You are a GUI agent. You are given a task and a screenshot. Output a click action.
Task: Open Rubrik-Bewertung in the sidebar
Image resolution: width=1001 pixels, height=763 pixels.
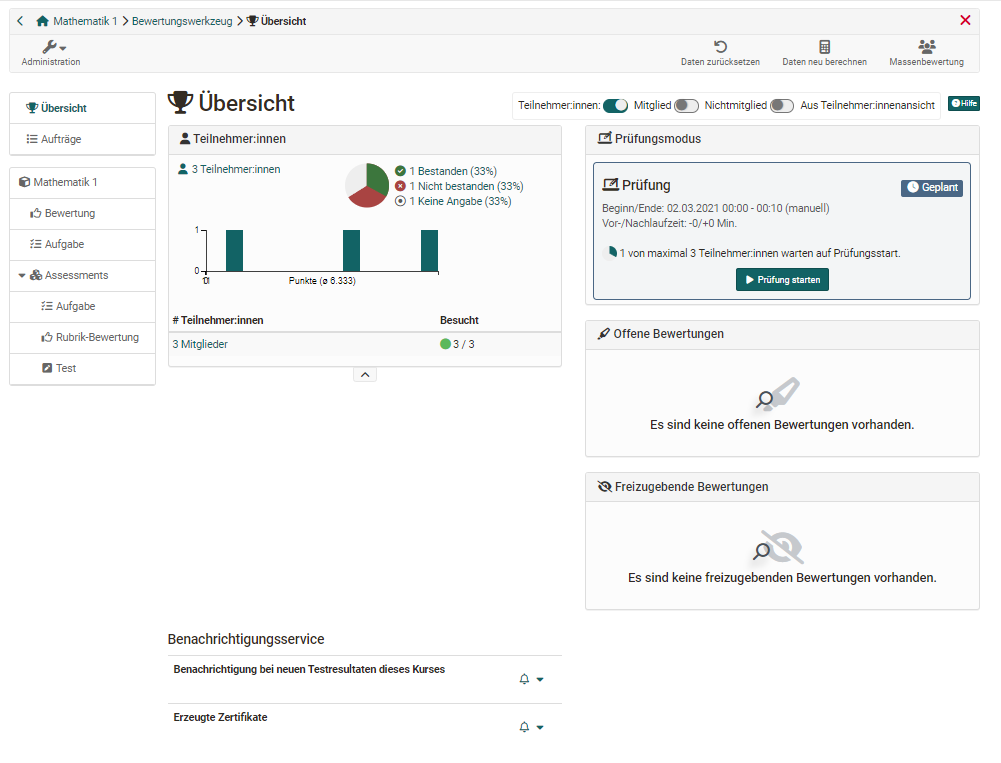click(x=97, y=337)
